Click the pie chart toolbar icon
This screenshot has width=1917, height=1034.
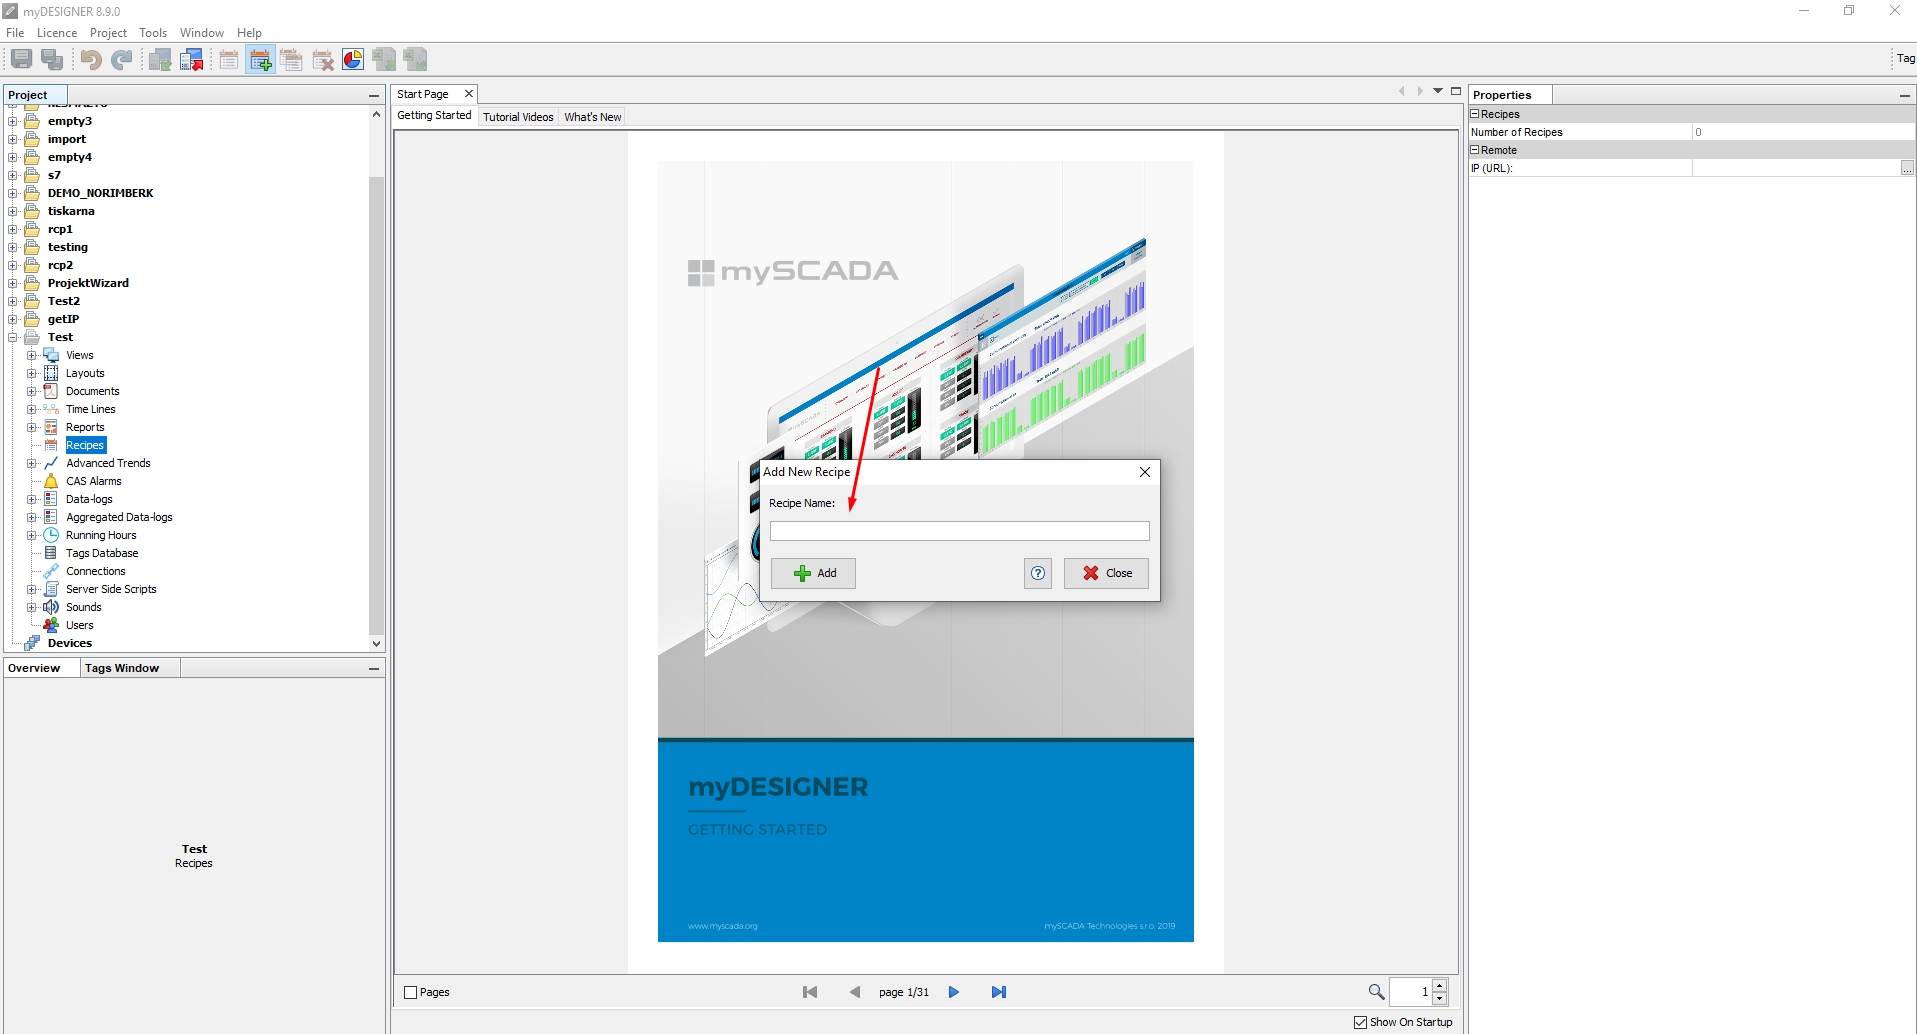click(353, 60)
